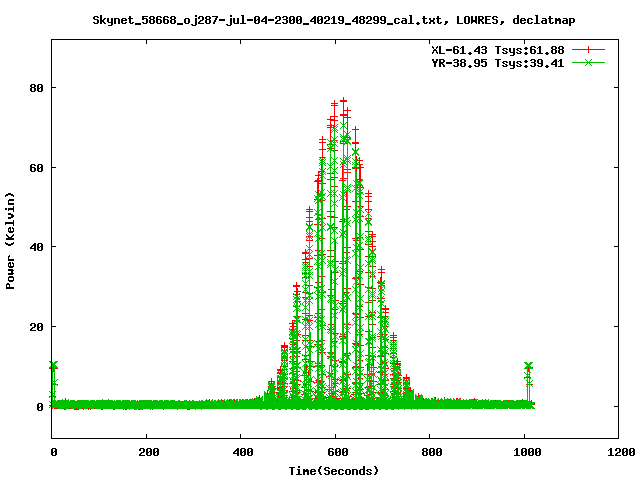
Task: Click the y-axis tick label 60
Action: (36, 168)
